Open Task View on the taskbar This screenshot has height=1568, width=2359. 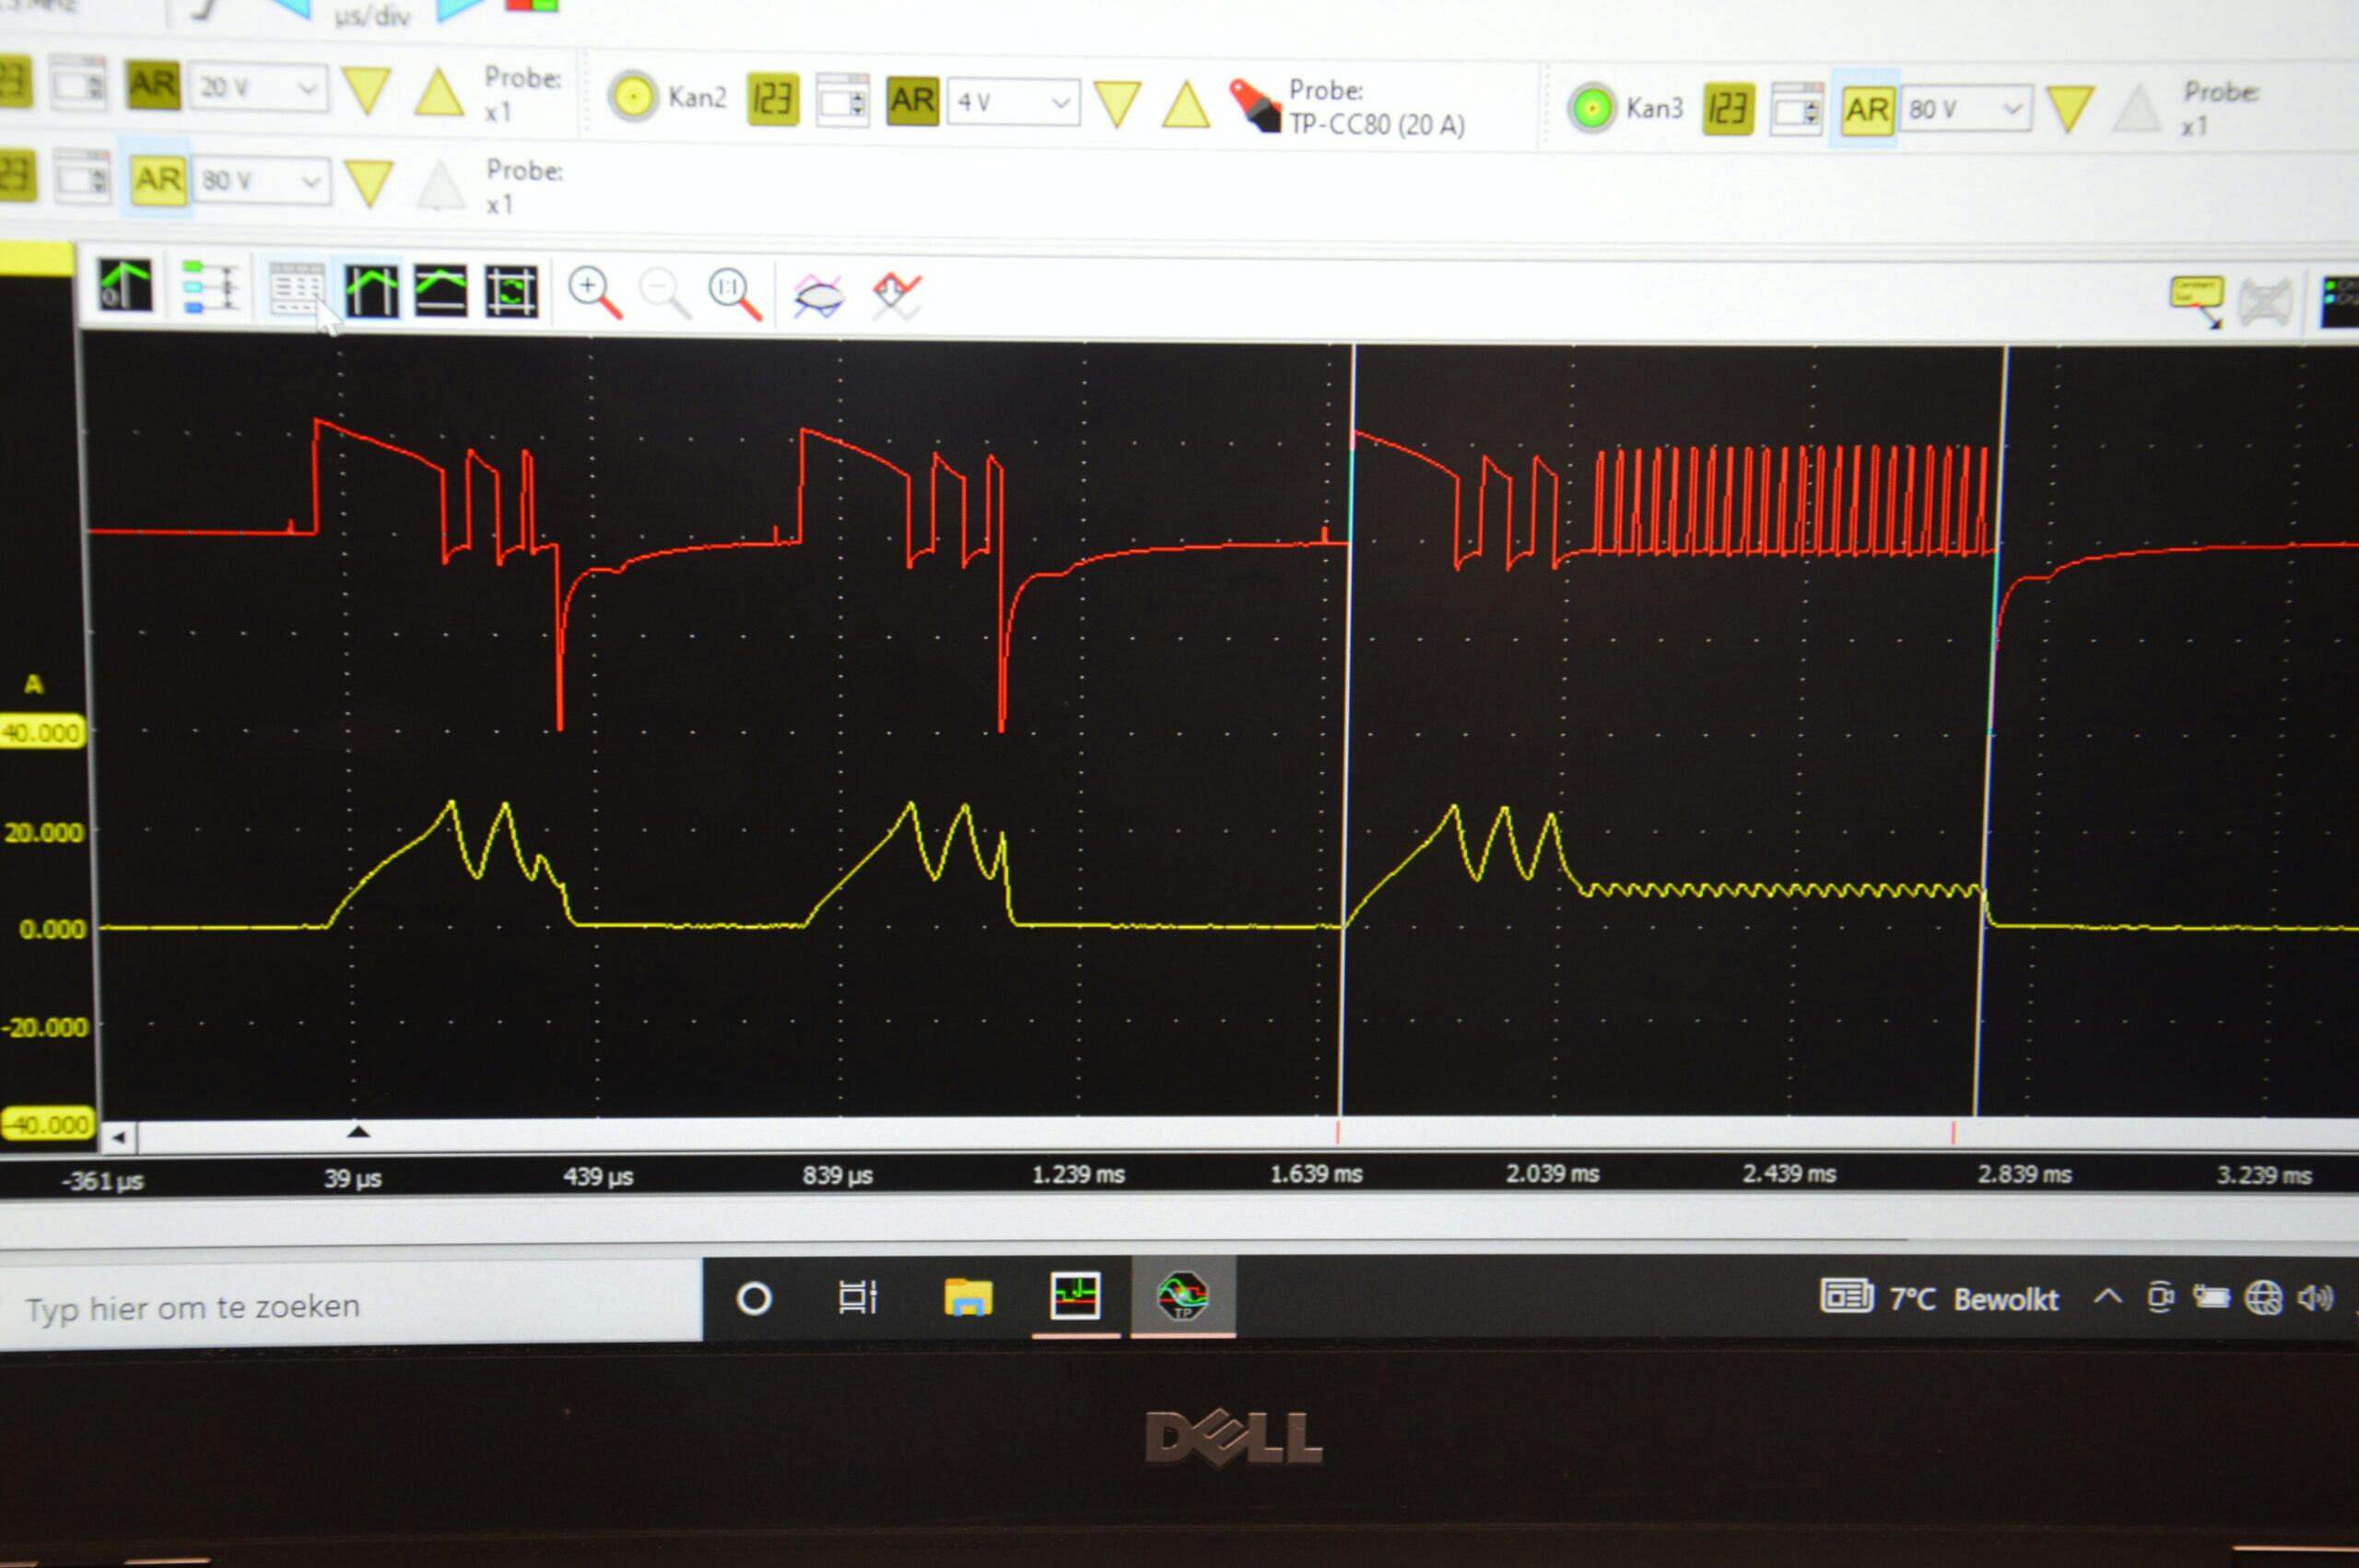pos(857,1298)
